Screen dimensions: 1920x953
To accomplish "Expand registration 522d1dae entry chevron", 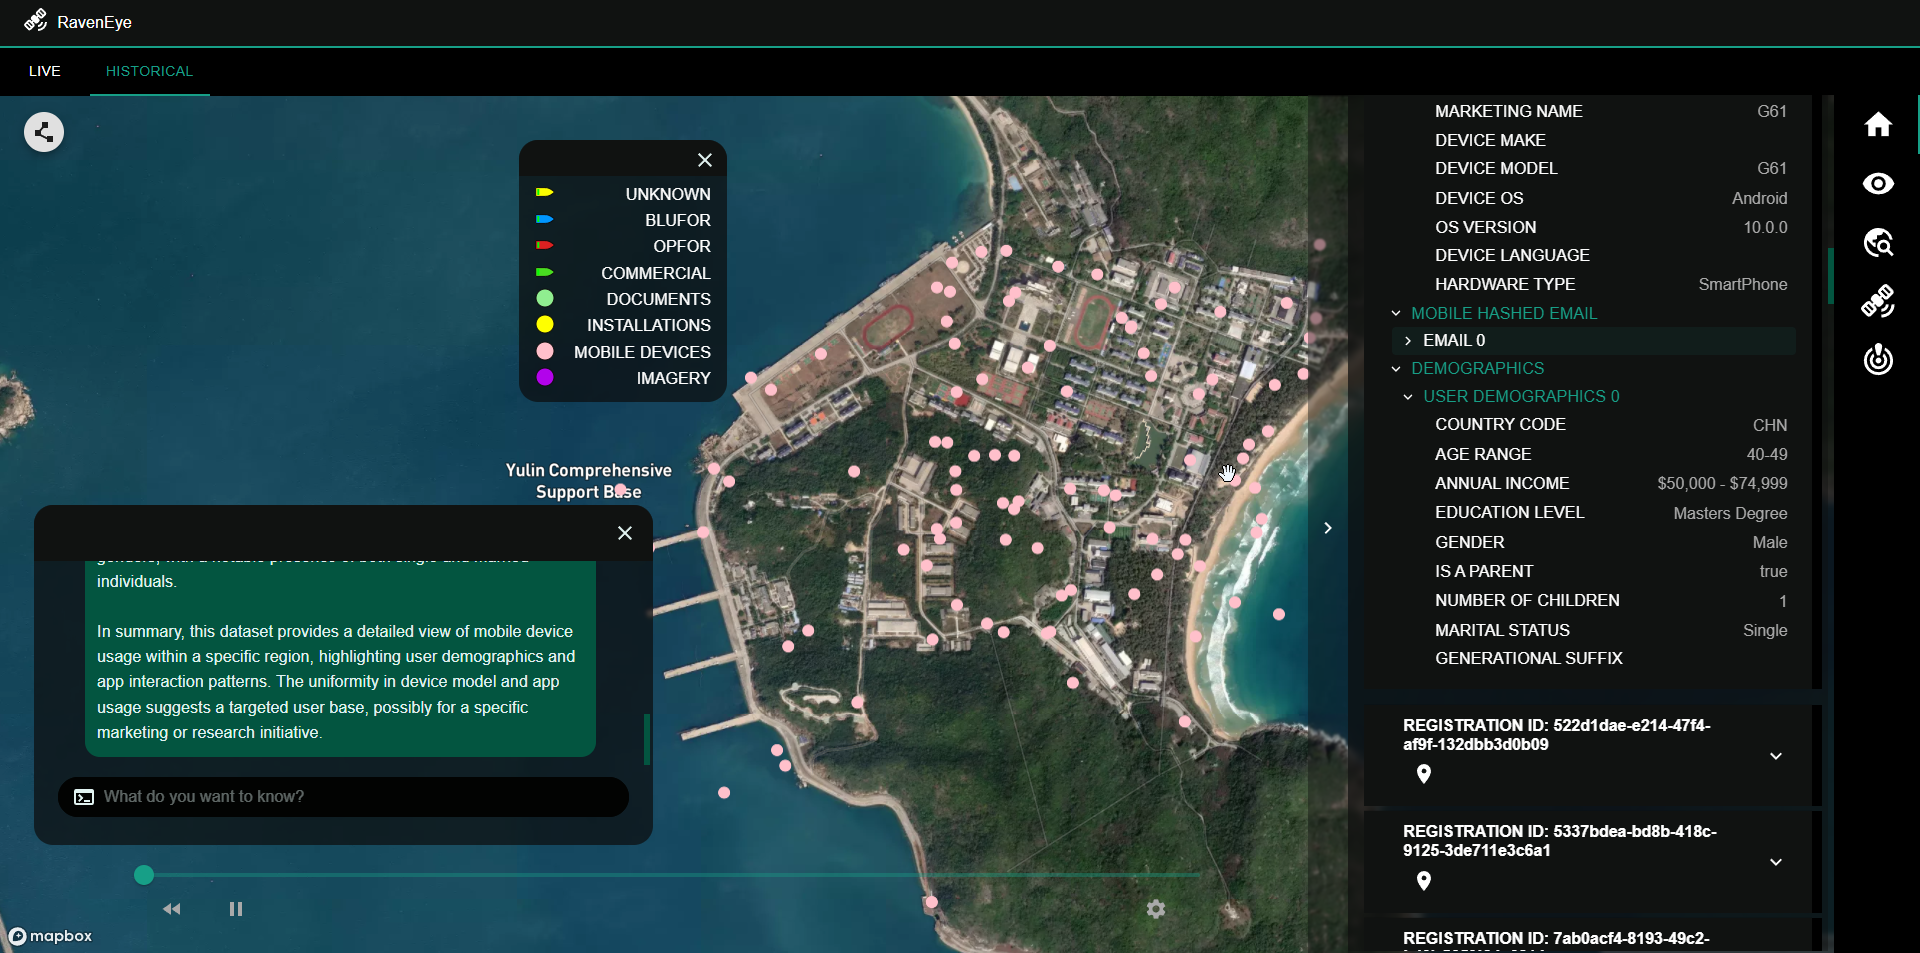I will [x=1776, y=756].
